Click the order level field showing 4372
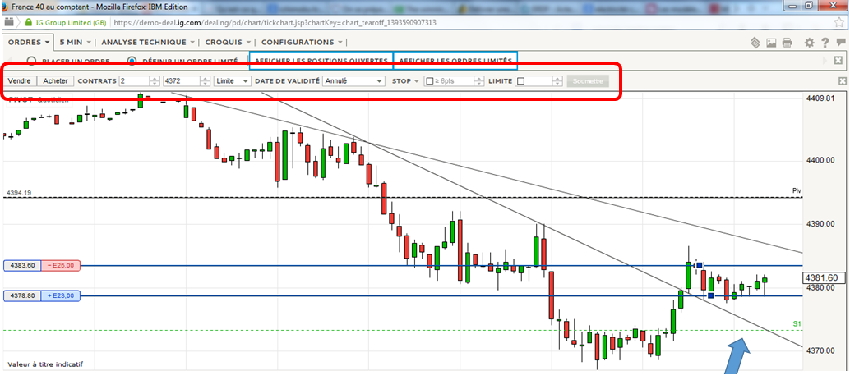Screen dimensions: 849x374 point(181,81)
